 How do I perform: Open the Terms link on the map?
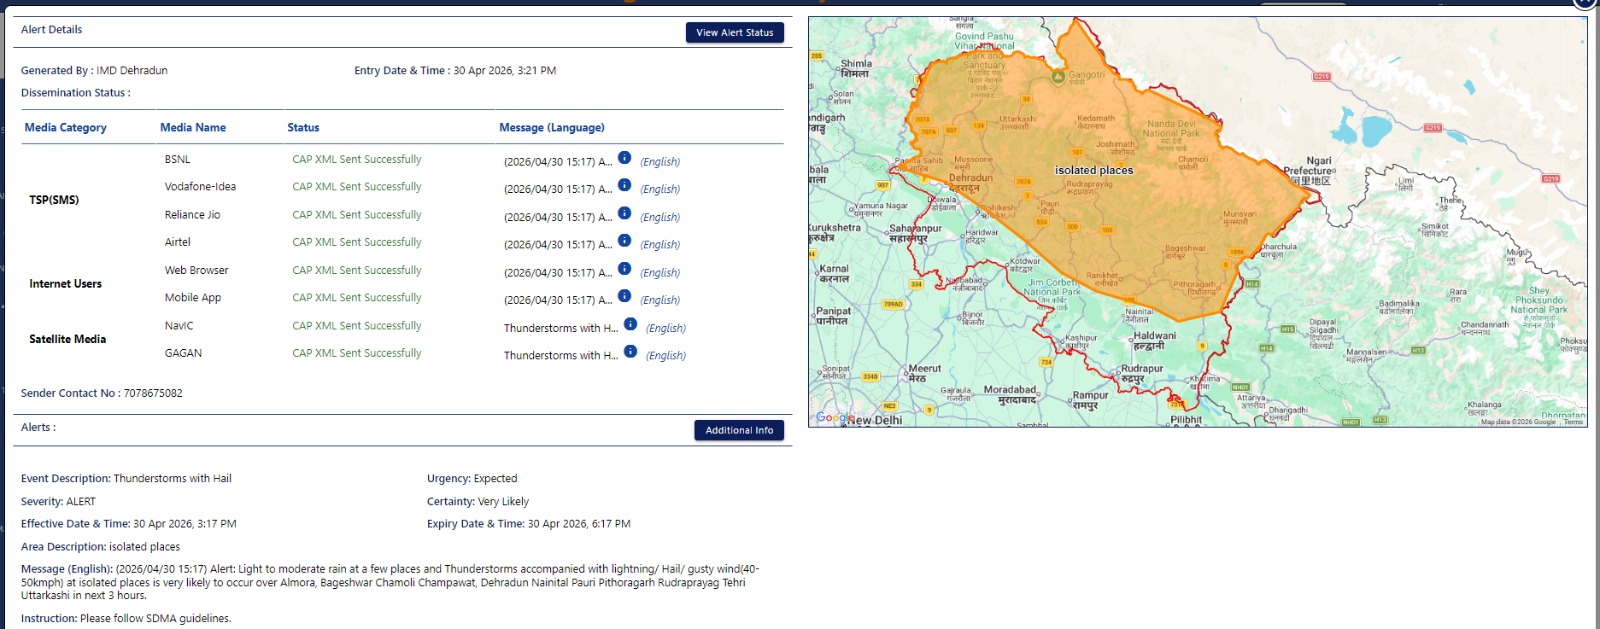(1573, 422)
